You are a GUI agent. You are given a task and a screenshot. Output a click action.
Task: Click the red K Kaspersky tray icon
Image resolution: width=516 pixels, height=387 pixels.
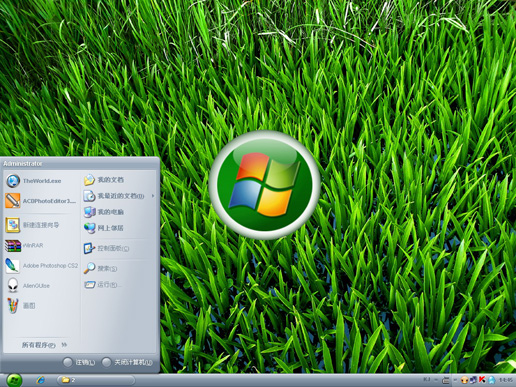(482, 380)
